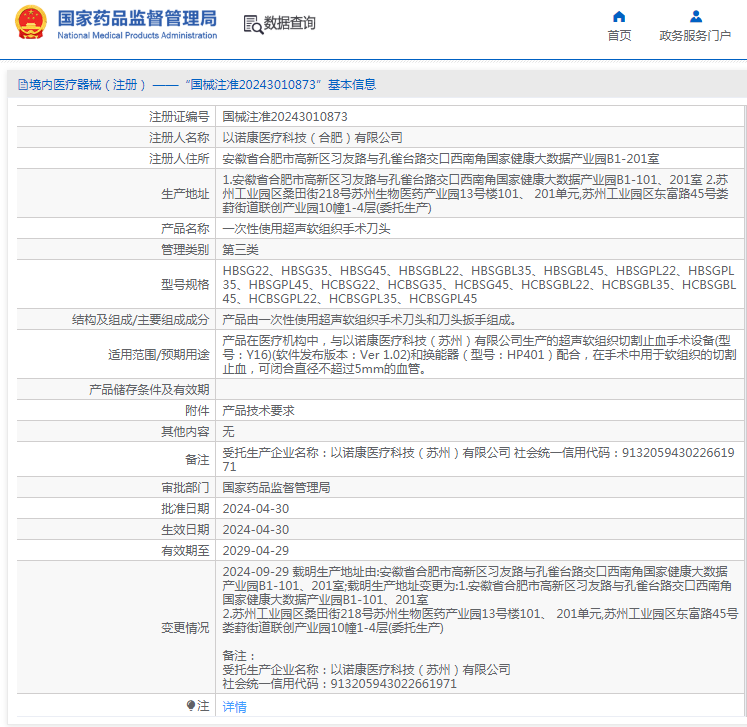Click the 适用范围/预期用途 description text
This screenshot has width=747, height=727.
click(x=479, y=354)
